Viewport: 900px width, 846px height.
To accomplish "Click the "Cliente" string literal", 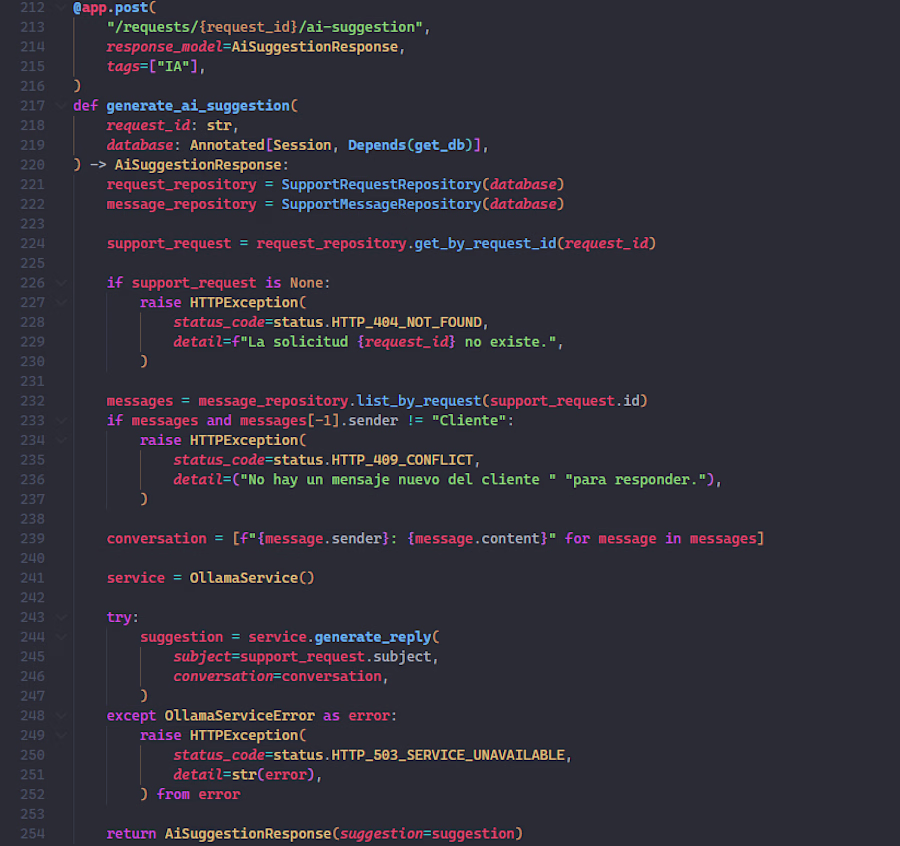I will tap(469, 421).
